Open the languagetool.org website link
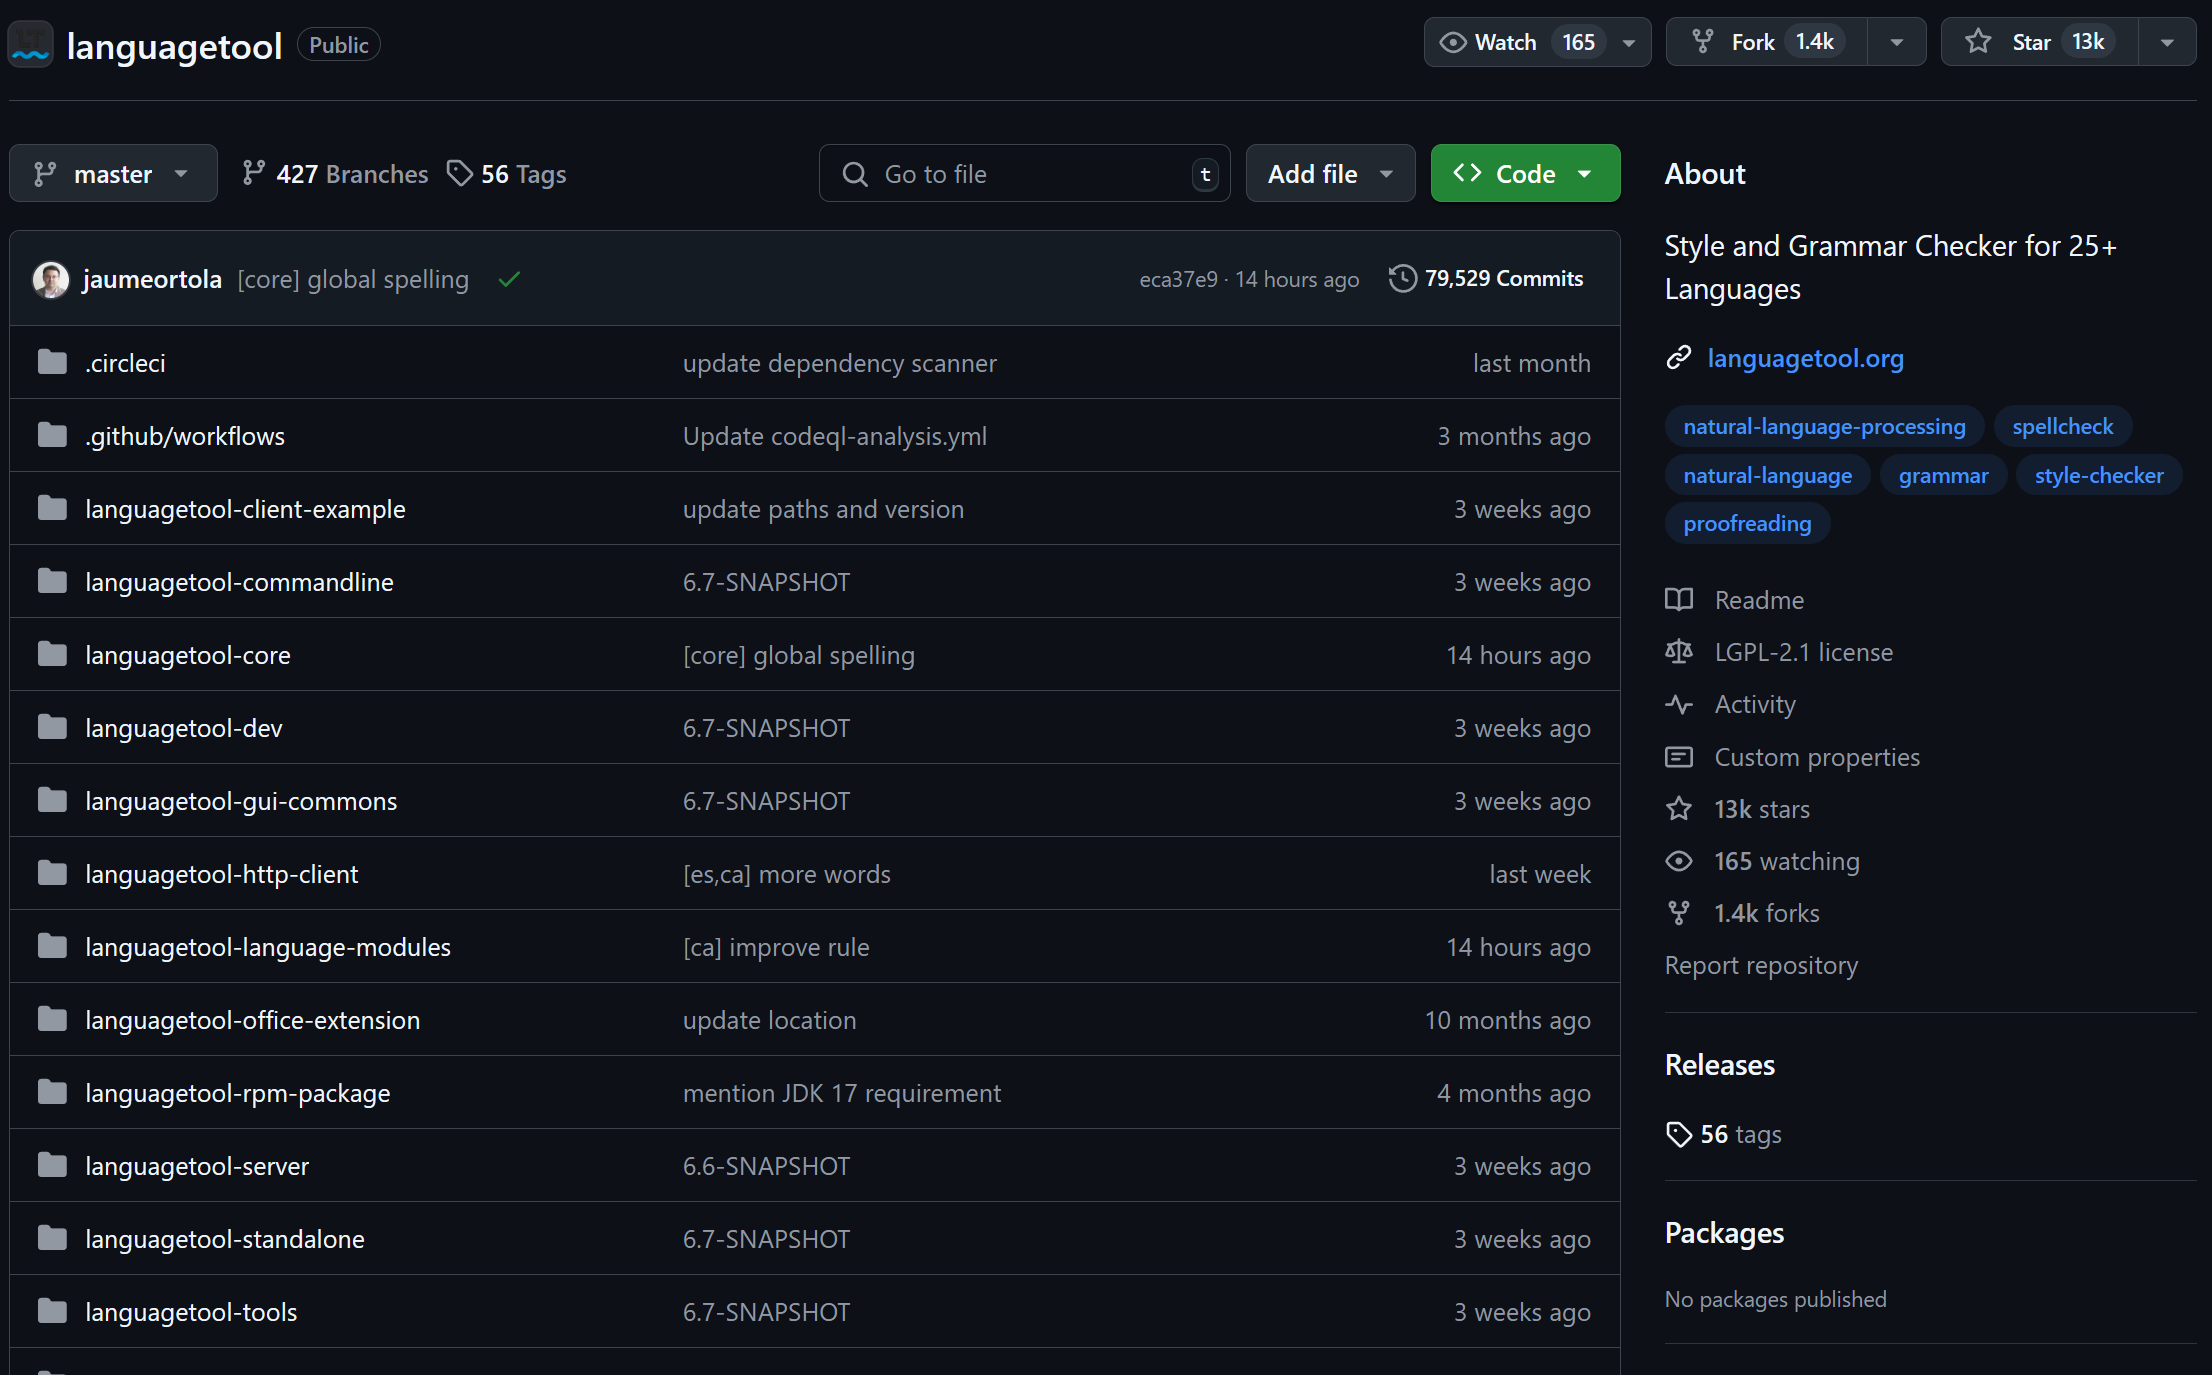This screenshot has height=1375, width=2212. [x=1805, y=358]
